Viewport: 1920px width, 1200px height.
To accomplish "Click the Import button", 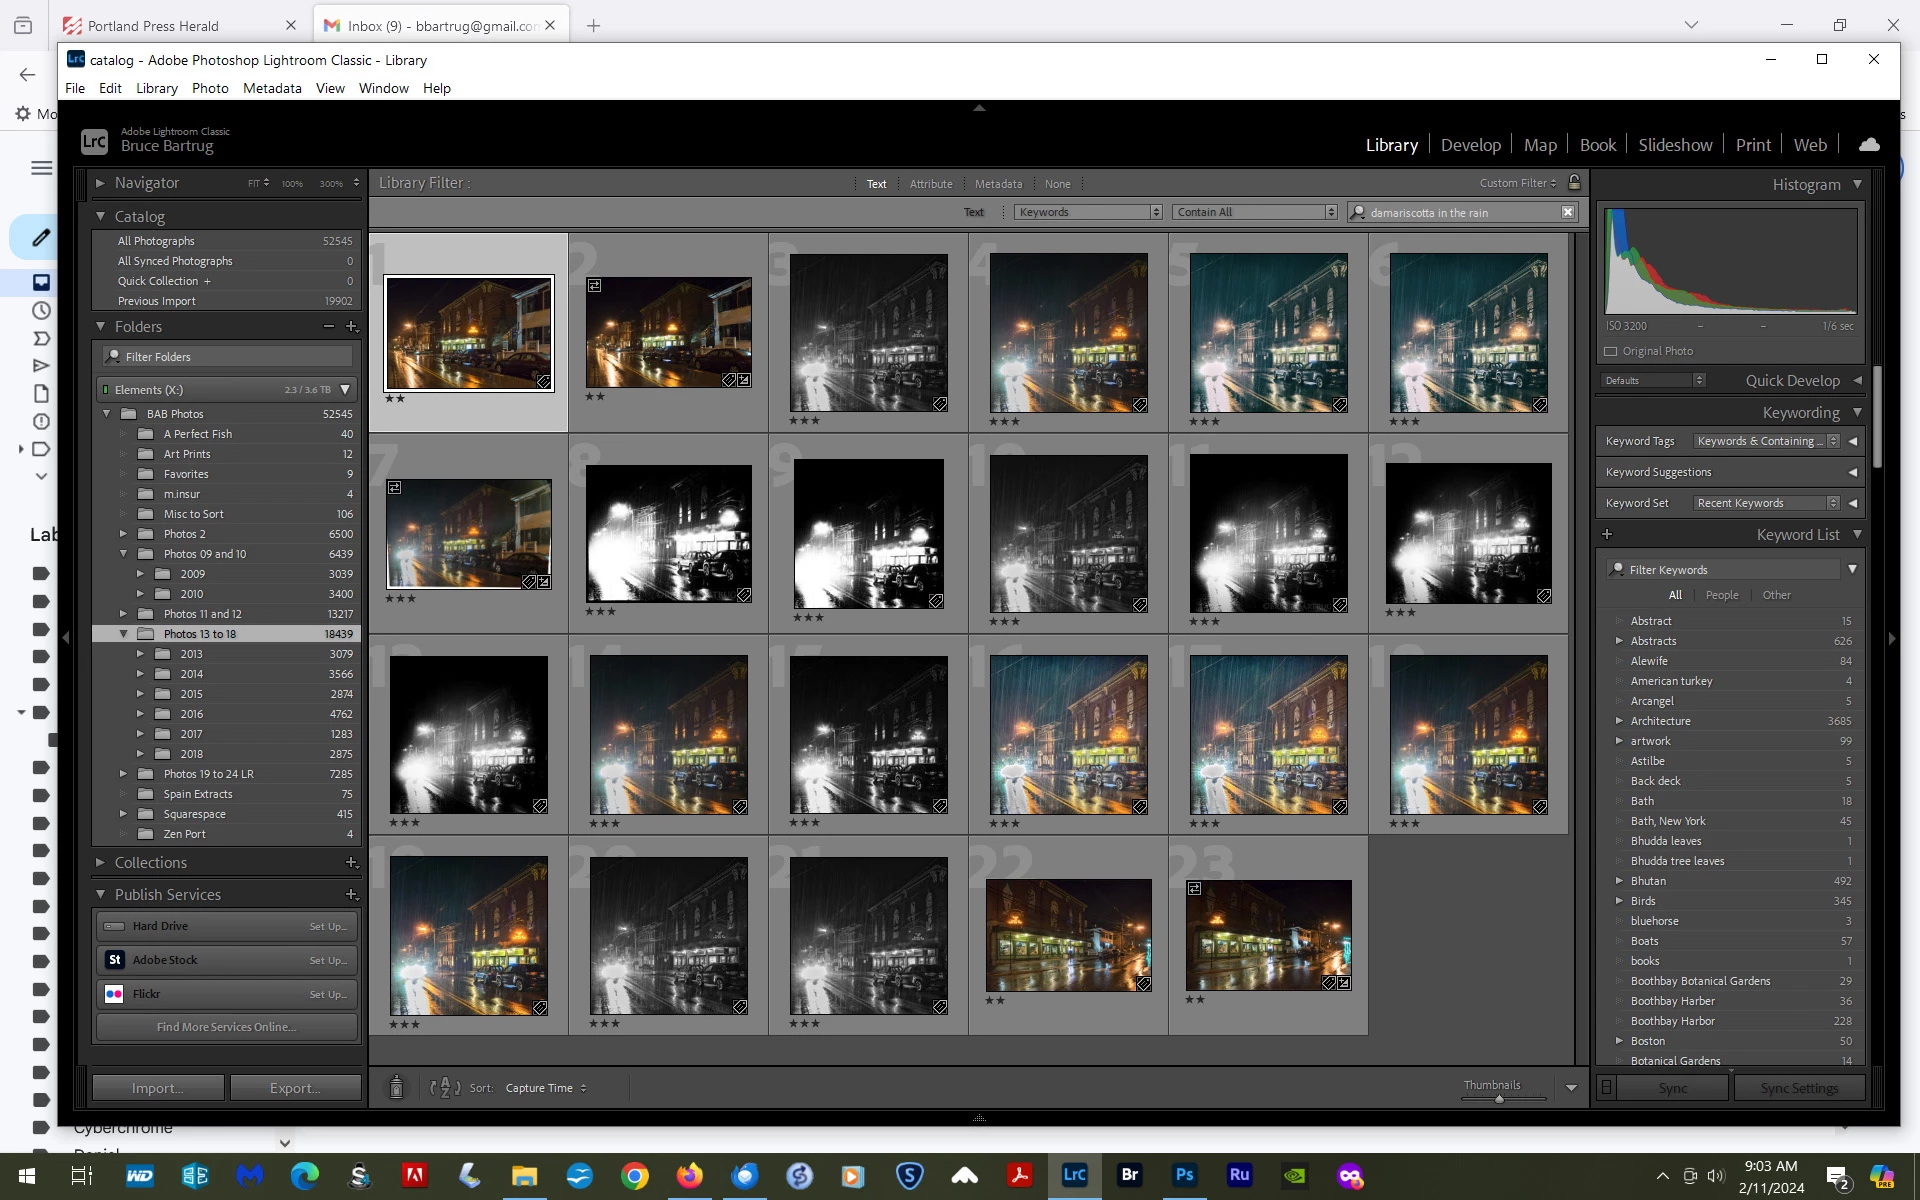I will (x=157, y=1088).
